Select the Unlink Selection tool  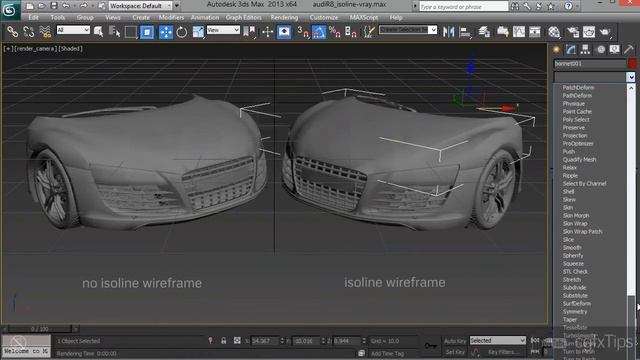(x=29, y=31)
